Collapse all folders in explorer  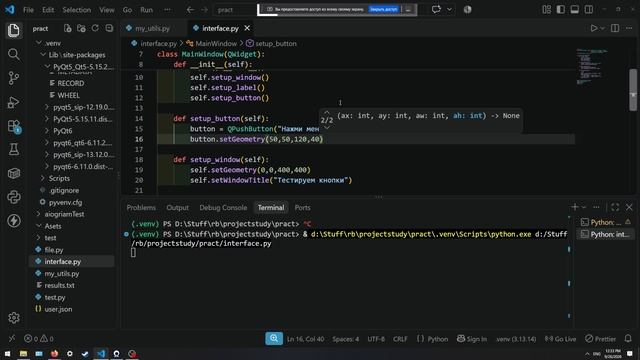109,28
